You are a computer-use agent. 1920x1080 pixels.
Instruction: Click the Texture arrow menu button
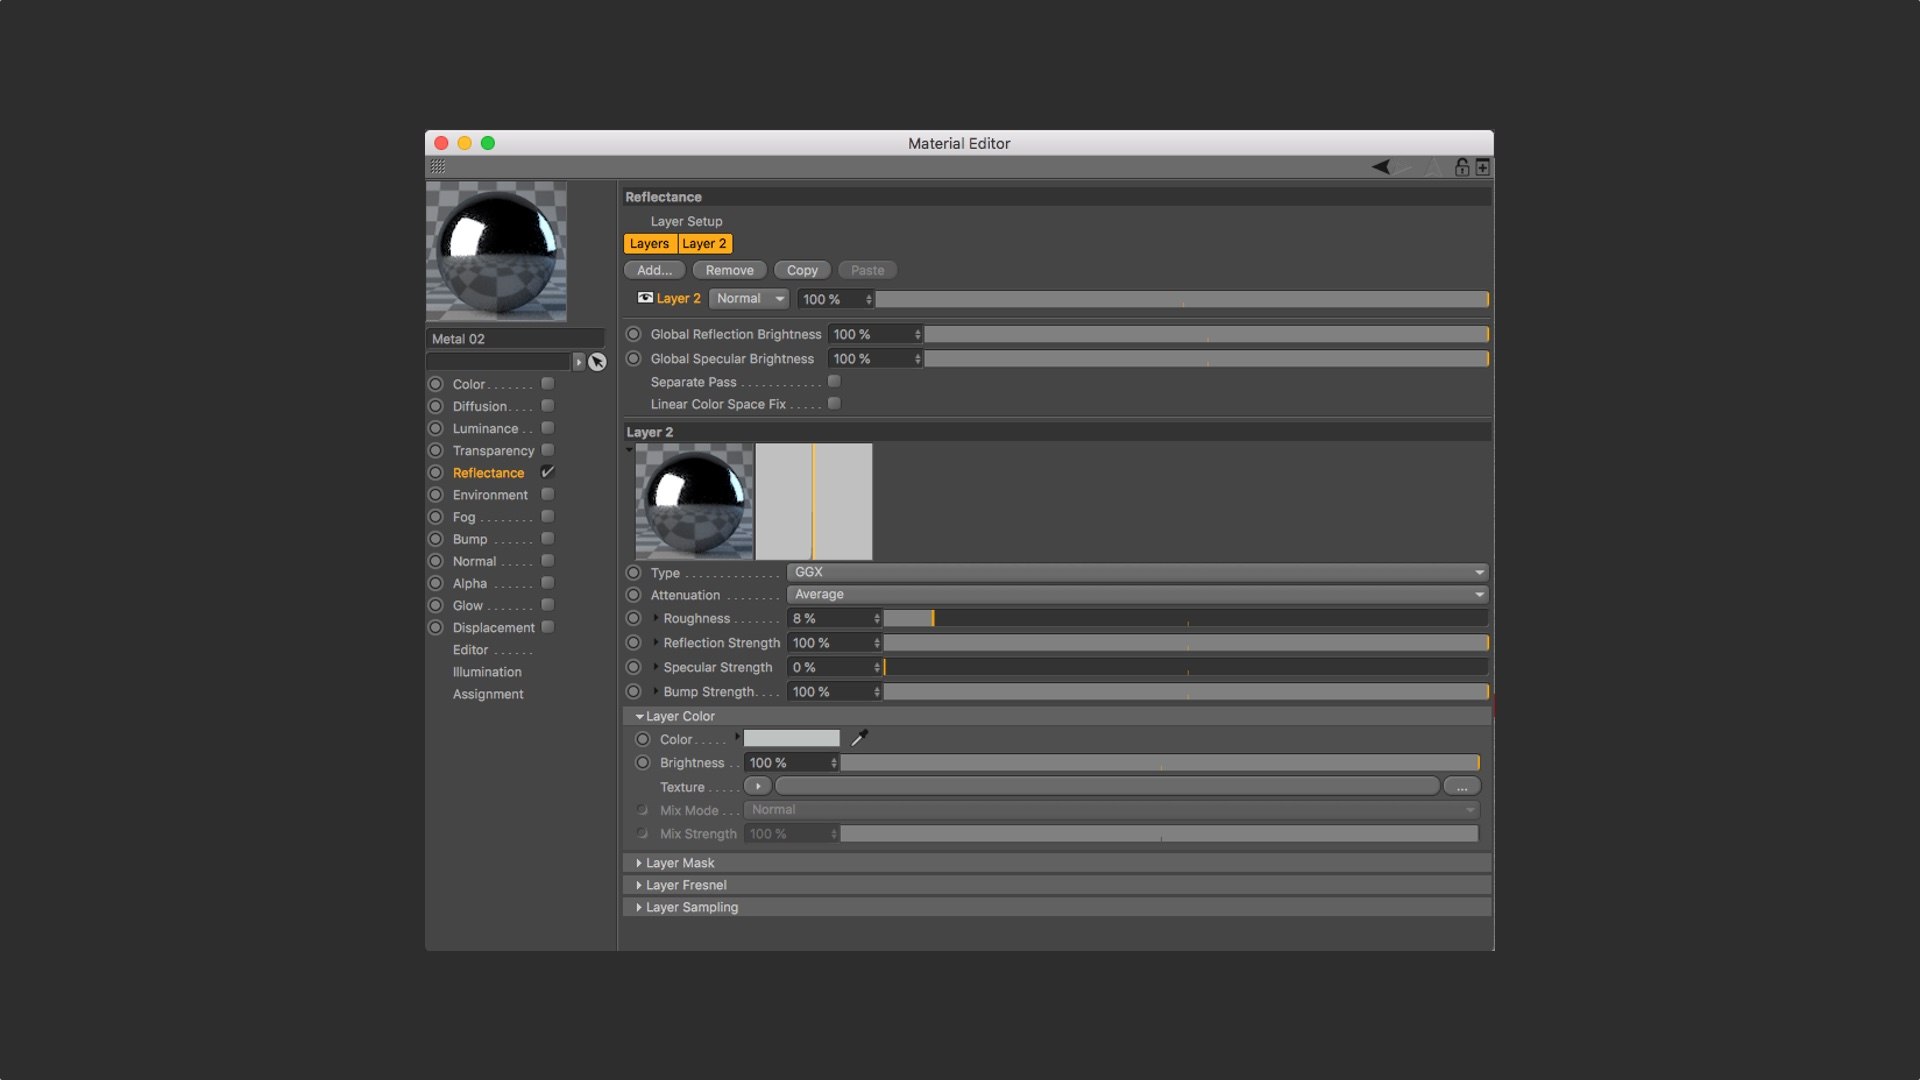[x=758, y=786]
